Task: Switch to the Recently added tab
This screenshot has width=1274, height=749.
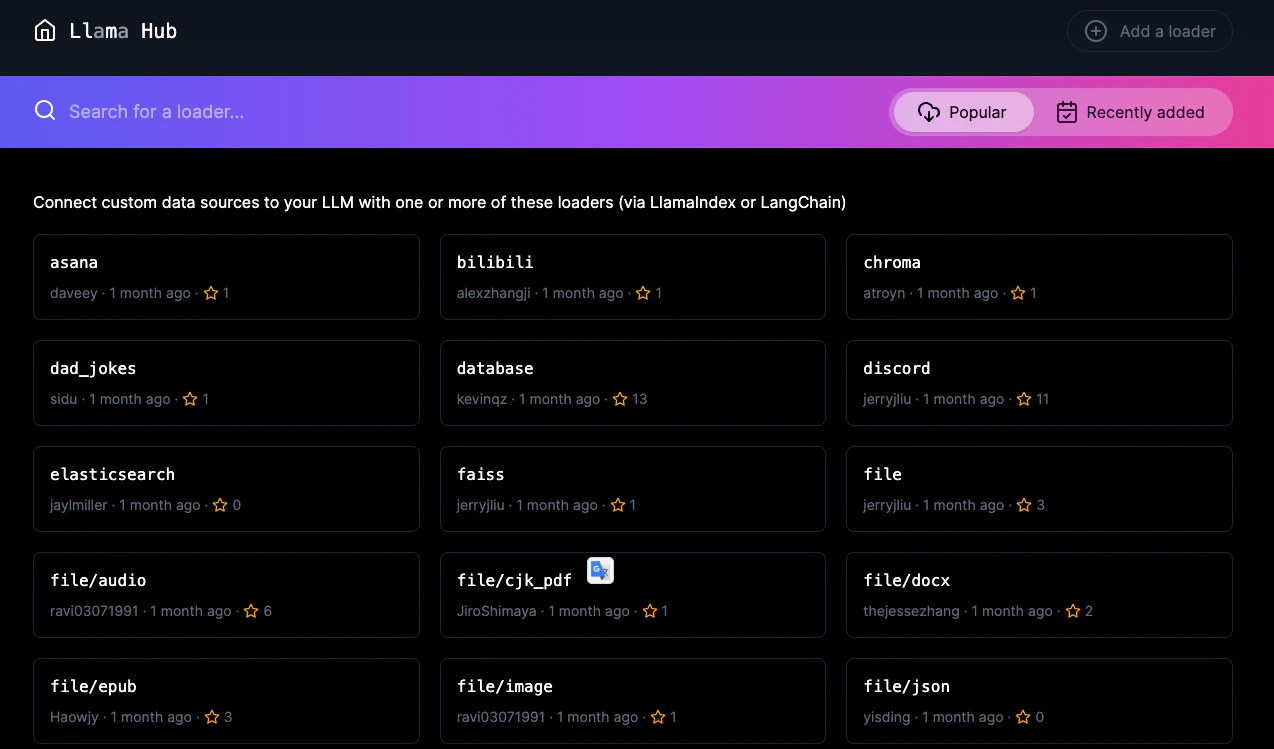Action: [x=1131, y=112]
